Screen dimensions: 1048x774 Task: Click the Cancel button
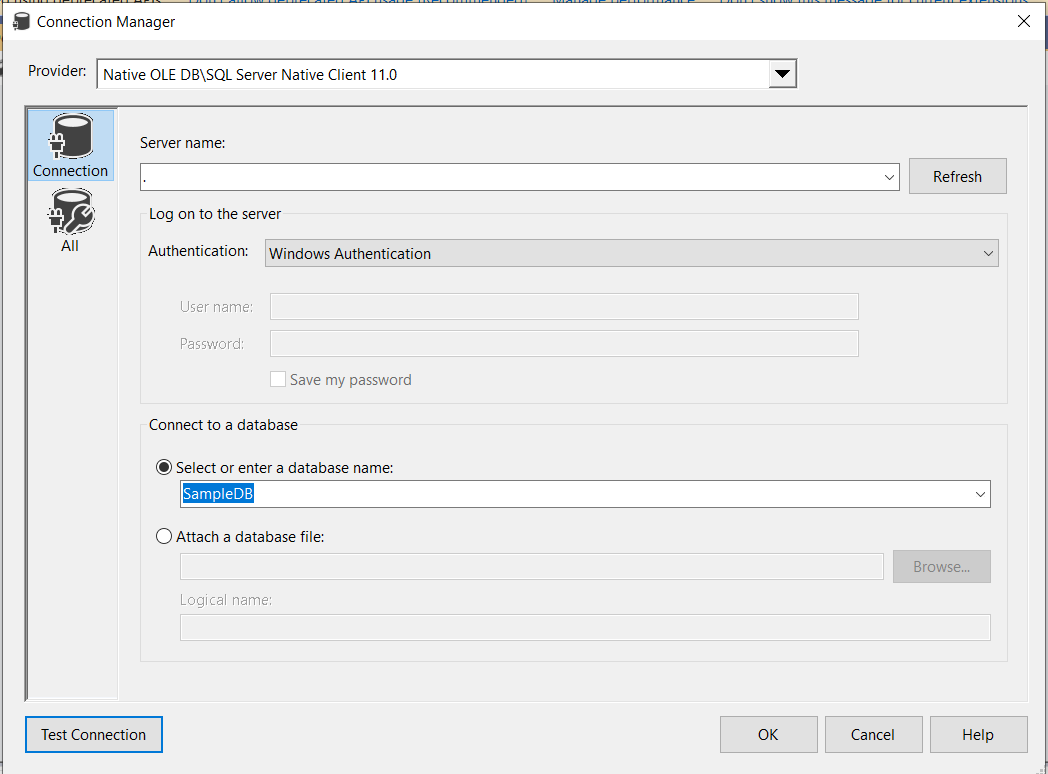click(872, 734)
